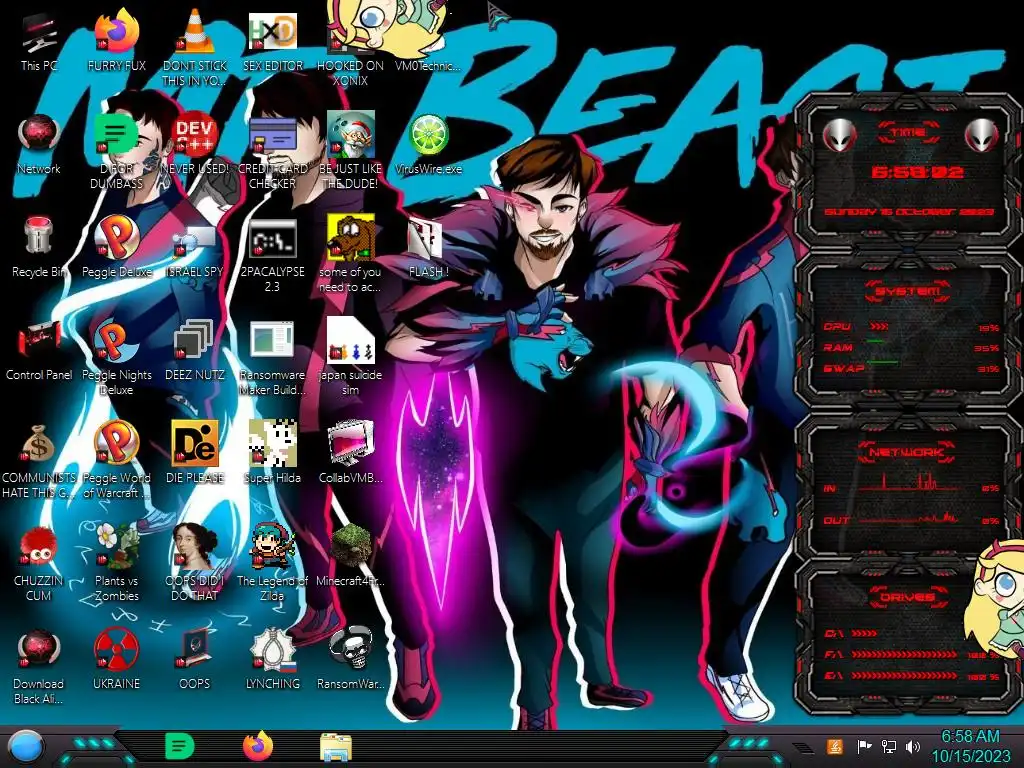Click the Start orb on the taskbar
1024x768 pixels.
pos(26,747)
